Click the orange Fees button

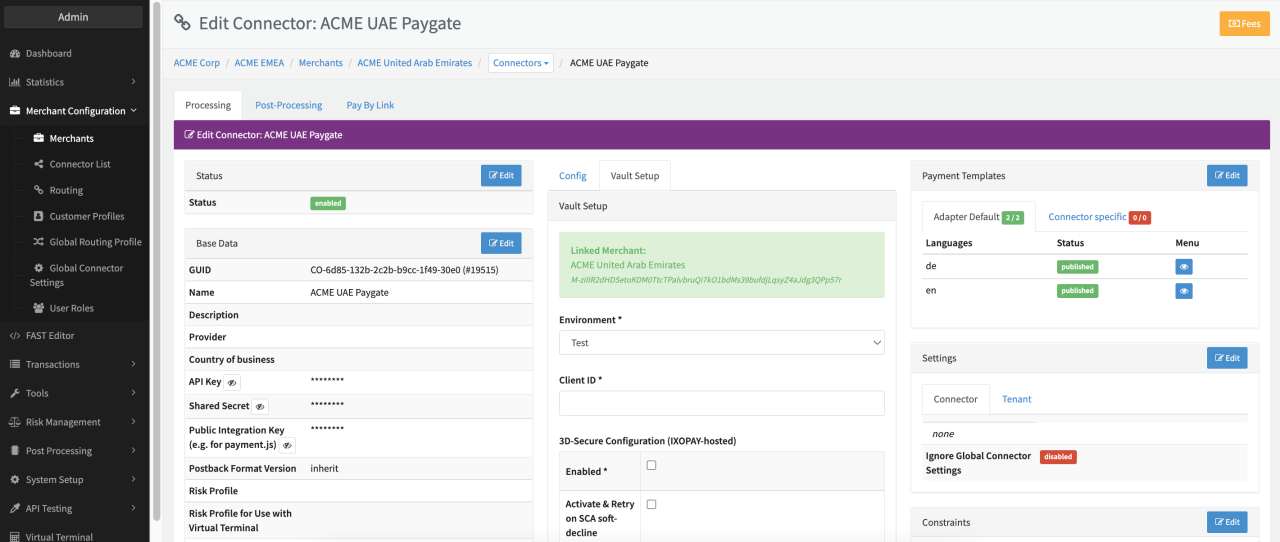pyautogui.click(x=1244, y=23)
